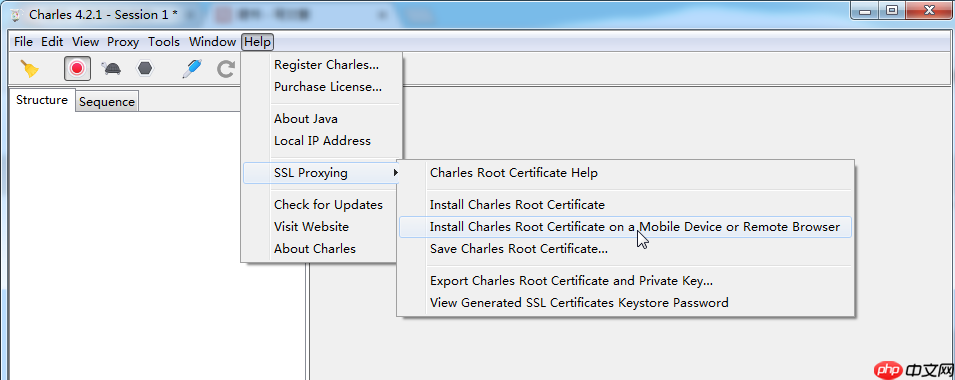Open the Window menu

click(212, 42)
